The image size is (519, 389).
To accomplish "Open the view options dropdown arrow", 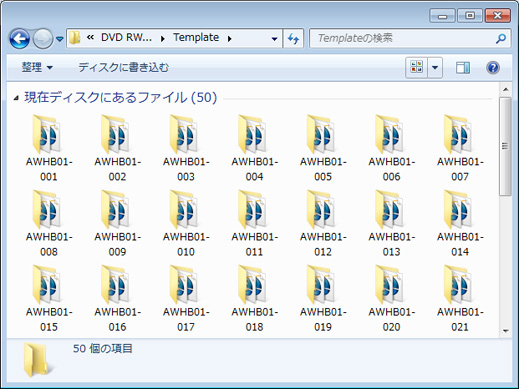I will pyautogui.click(x=435, y=68).
